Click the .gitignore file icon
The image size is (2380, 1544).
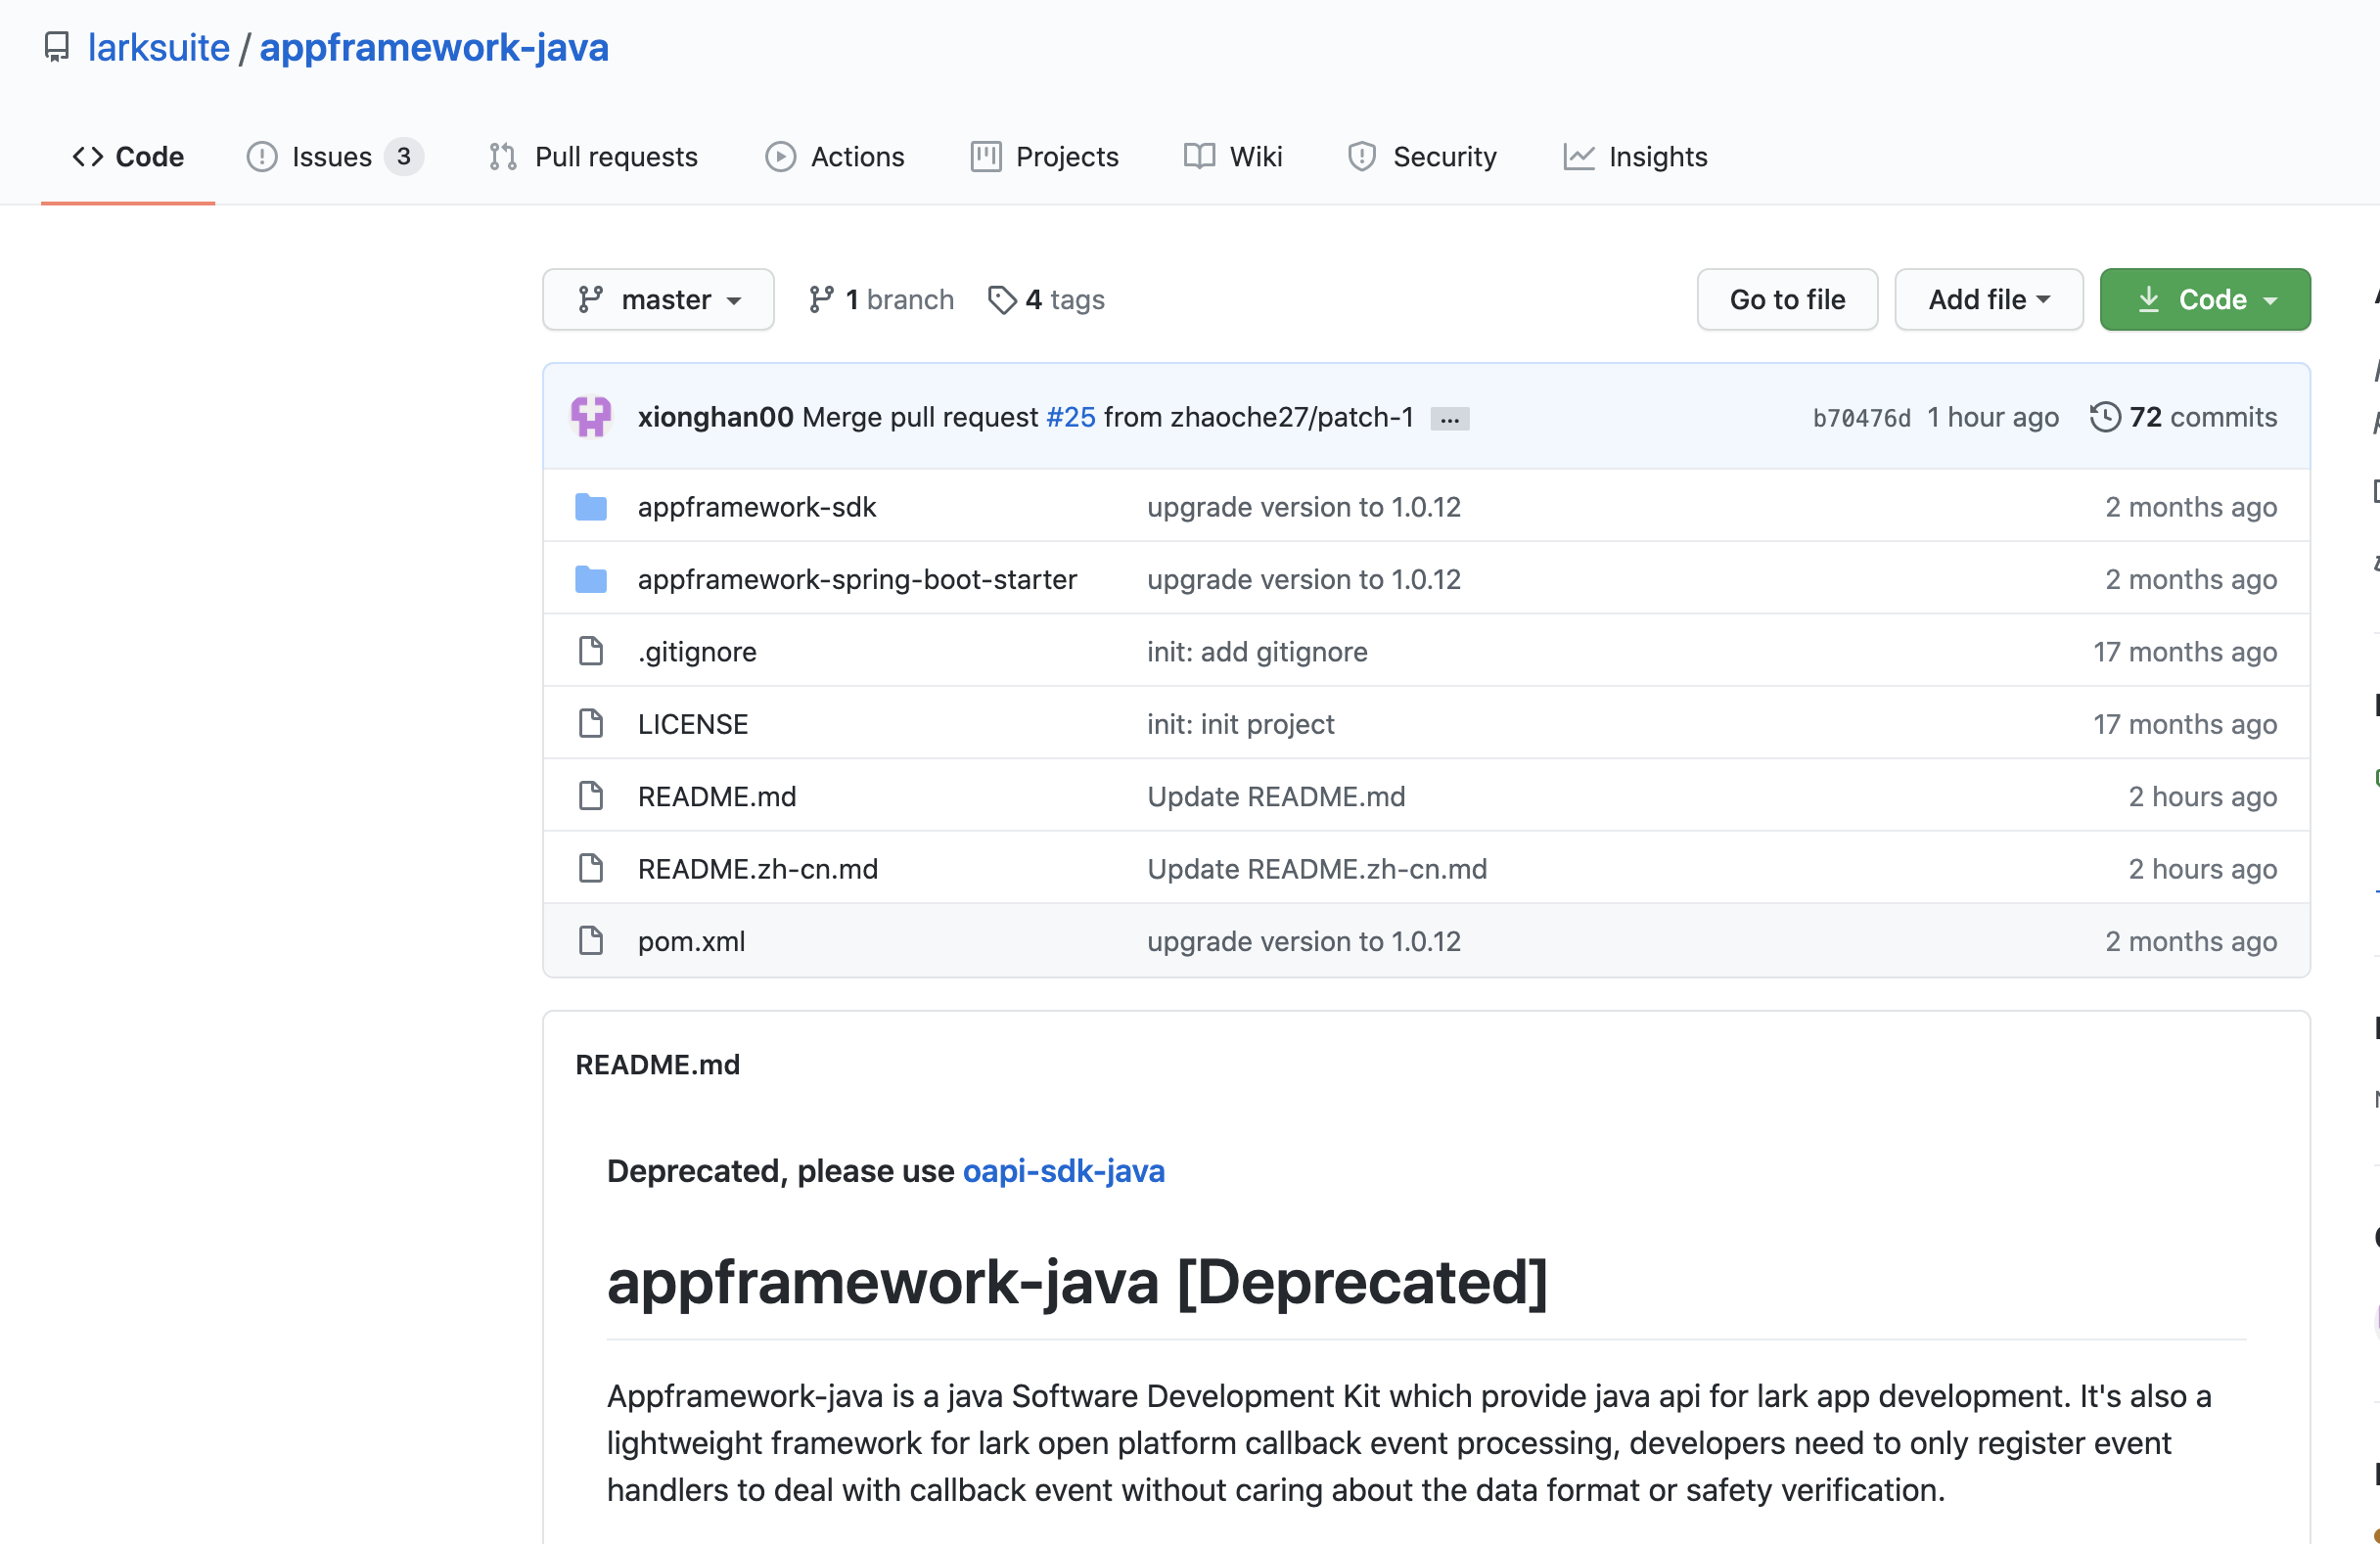pos(591,651)
